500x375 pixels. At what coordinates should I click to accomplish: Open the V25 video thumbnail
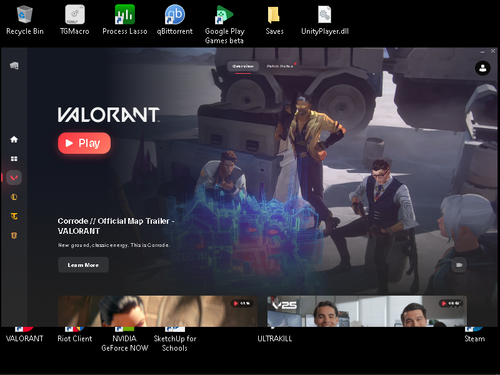pyautogui.click(x=367, y=311)
